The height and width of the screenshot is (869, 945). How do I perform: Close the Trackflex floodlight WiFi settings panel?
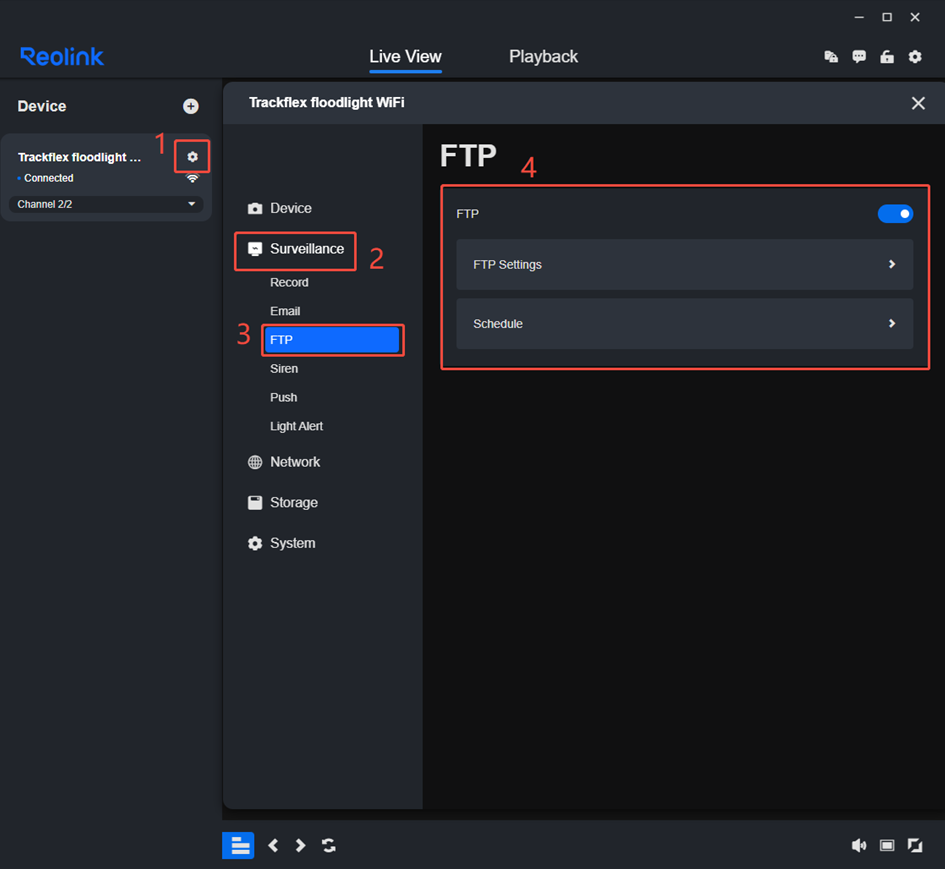click(918, 103)
